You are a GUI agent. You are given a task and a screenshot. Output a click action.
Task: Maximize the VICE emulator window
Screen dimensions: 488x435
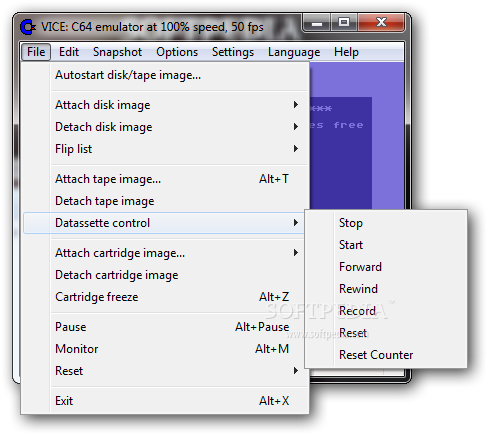[344, 23]
